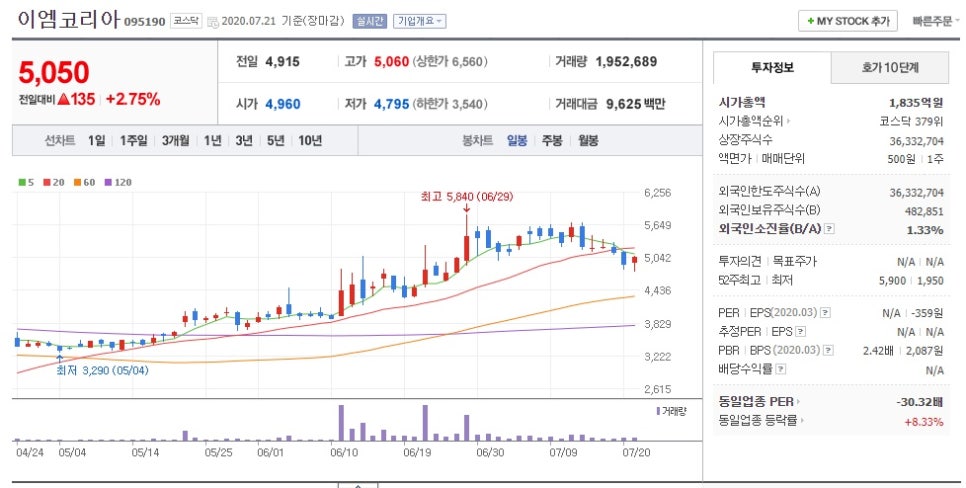Click the help icon next to 배당수익률
Image resolution: width=966 pixels, height=488 pixels.
781,369
